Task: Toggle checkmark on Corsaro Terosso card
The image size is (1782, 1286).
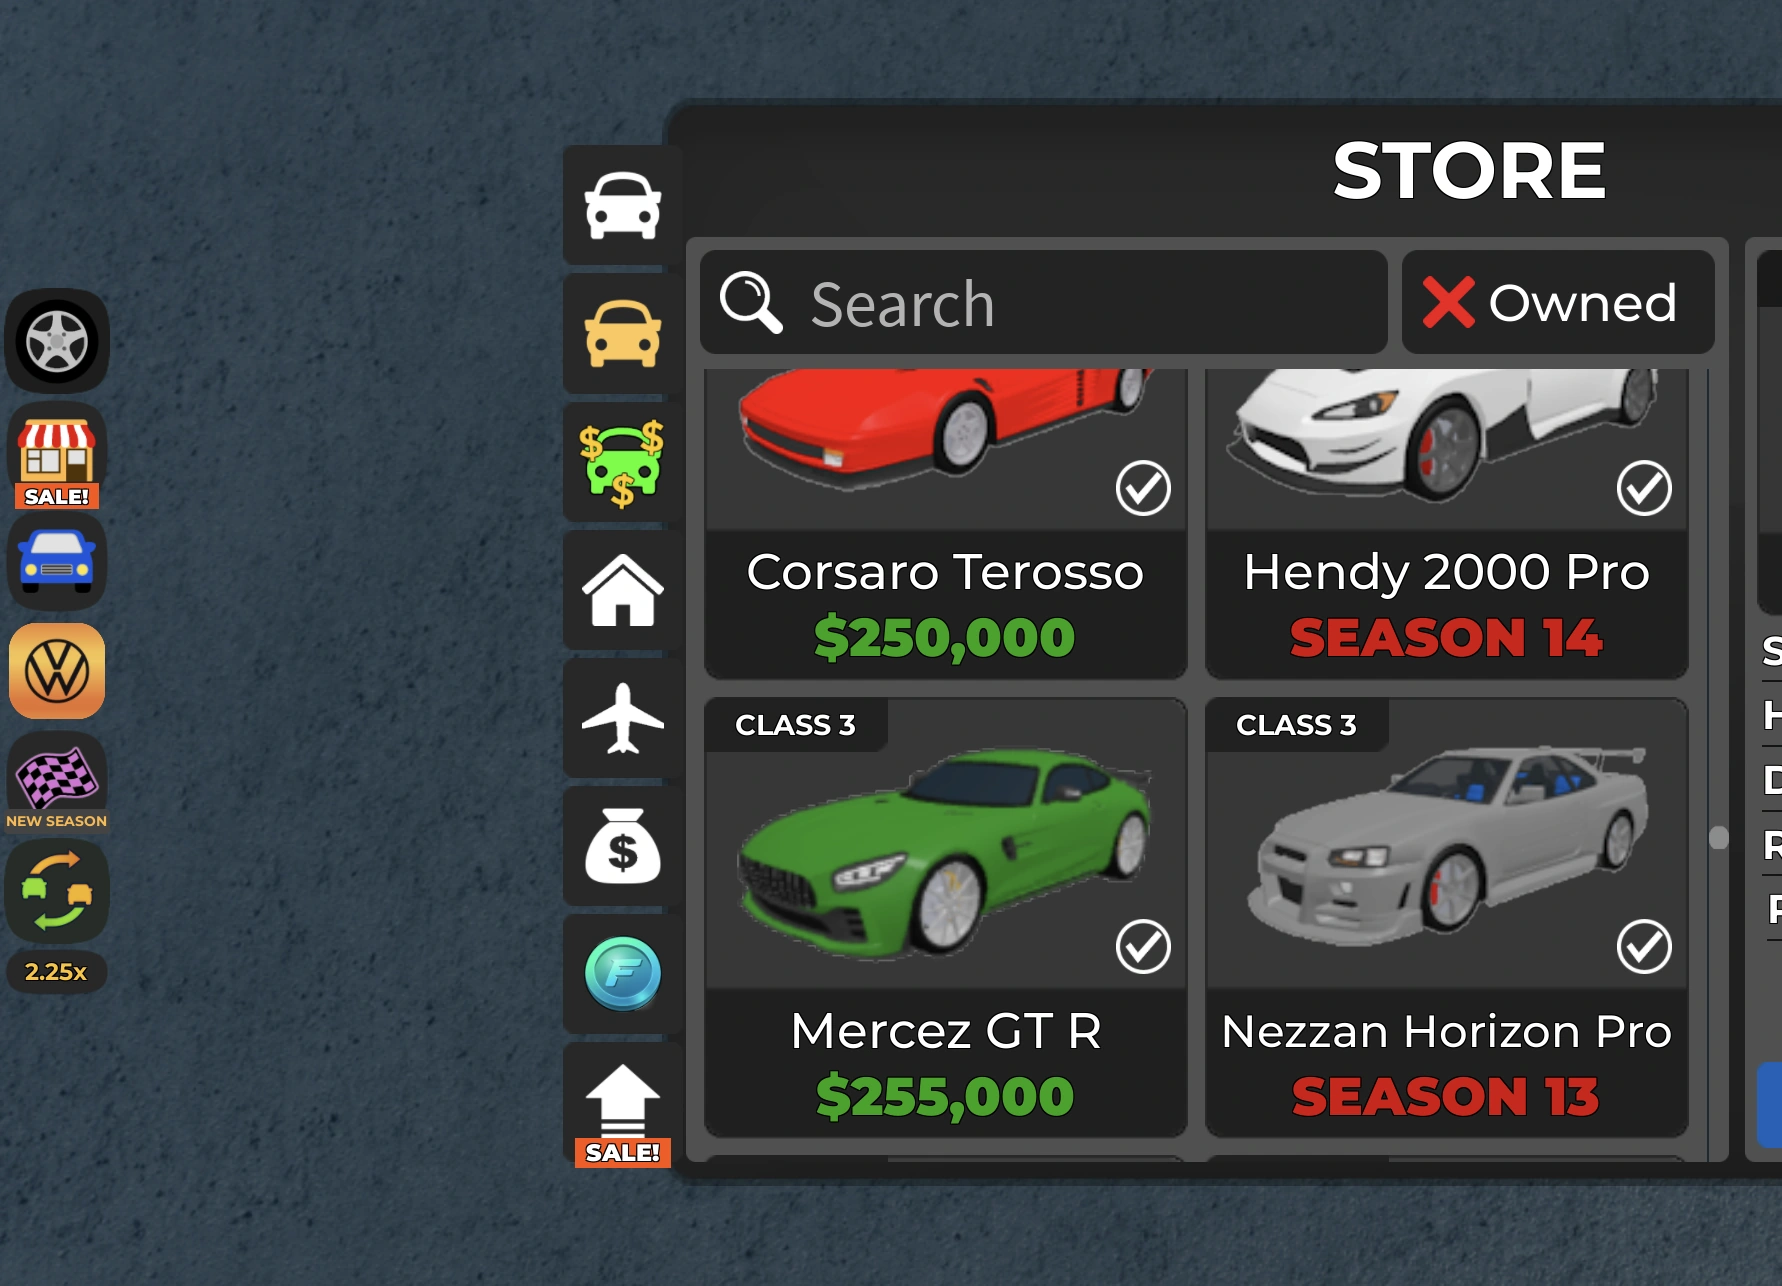Action: click(1143, 488)
